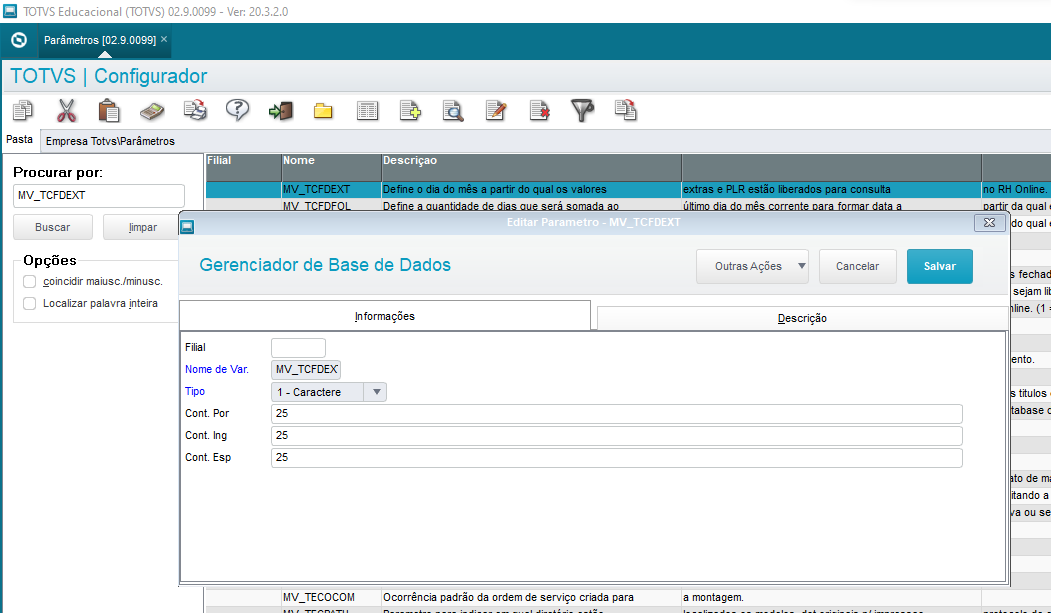Image resolution: width=1051 pixels, height=613 pixels.
Task: Click the Cancelar button
Action: tap(857, 266)
